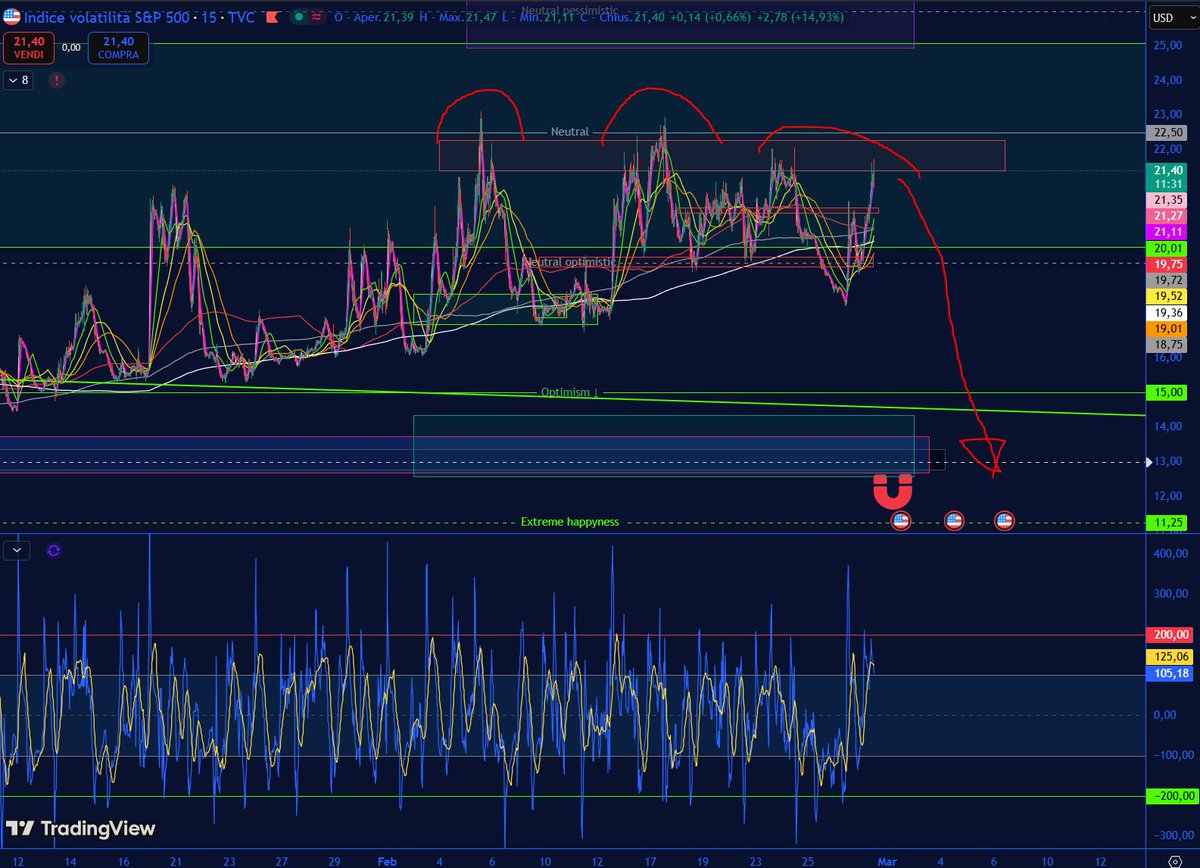The height and width of the screenshot is (868, 1200).
Task: Select the Neutral optimistic chart label
Action: coord(571,262)
